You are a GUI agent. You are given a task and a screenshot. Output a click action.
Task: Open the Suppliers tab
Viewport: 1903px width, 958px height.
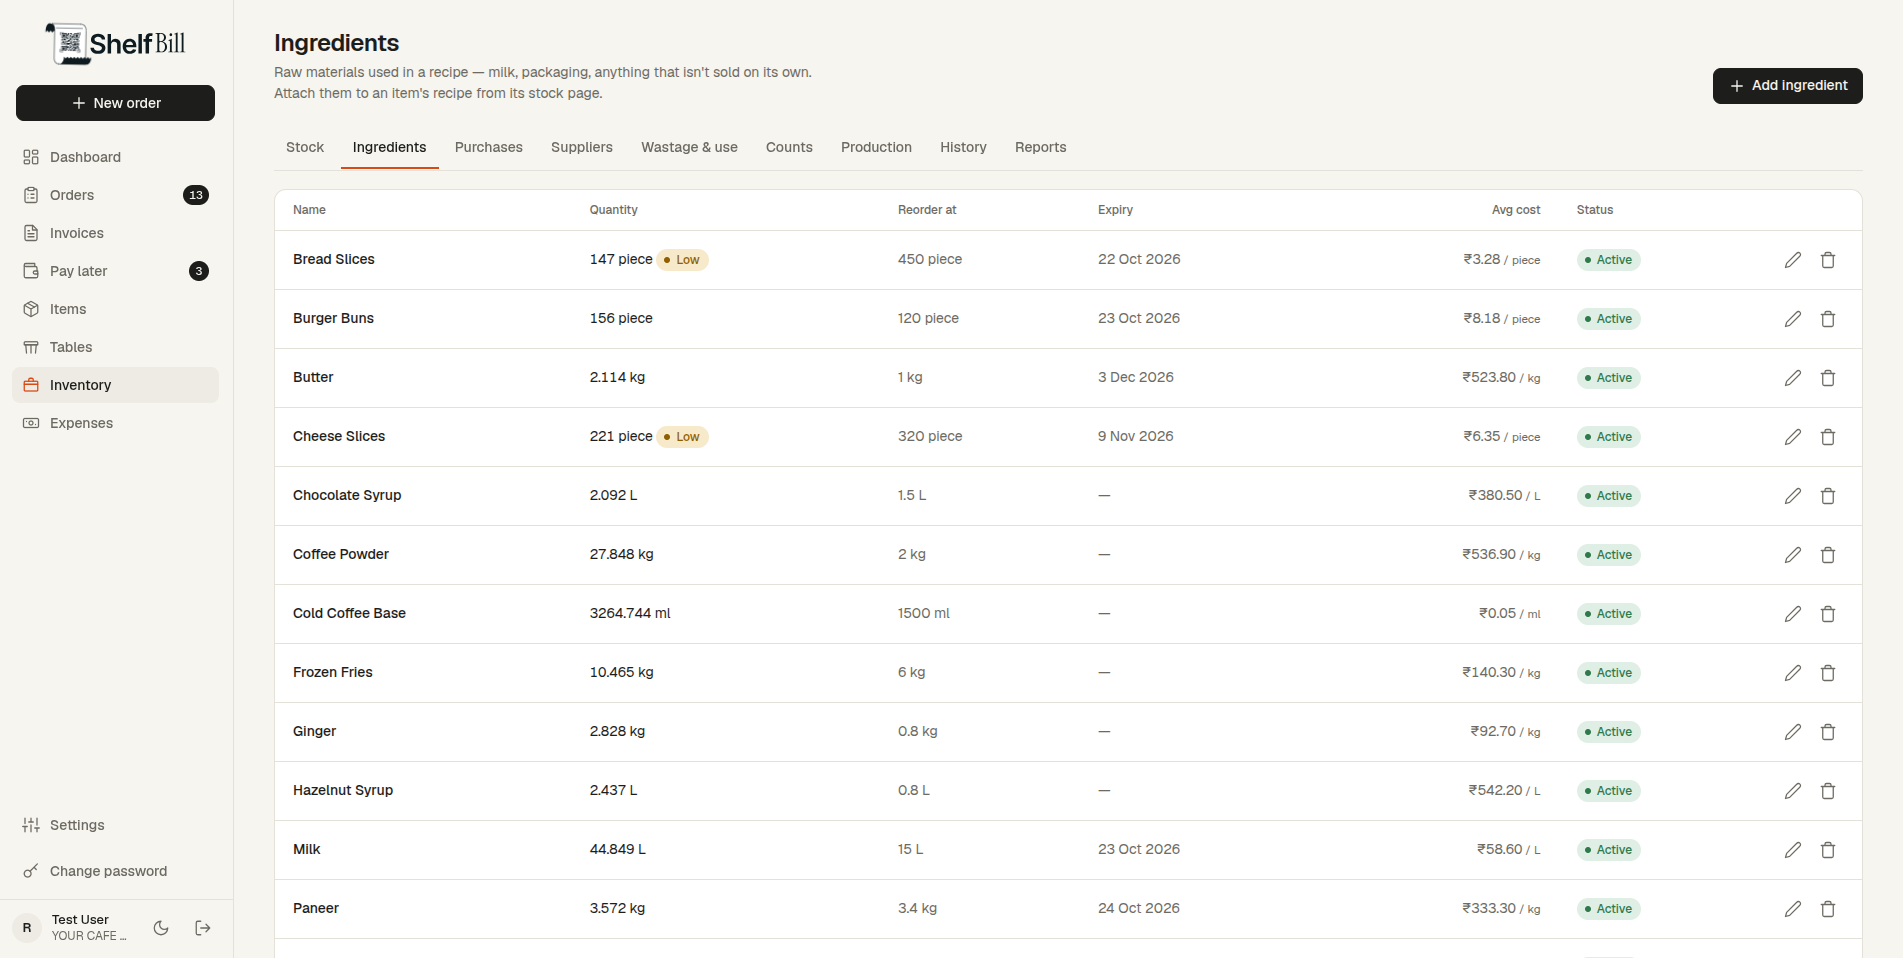pyautogui.click(x=582, y=147)
